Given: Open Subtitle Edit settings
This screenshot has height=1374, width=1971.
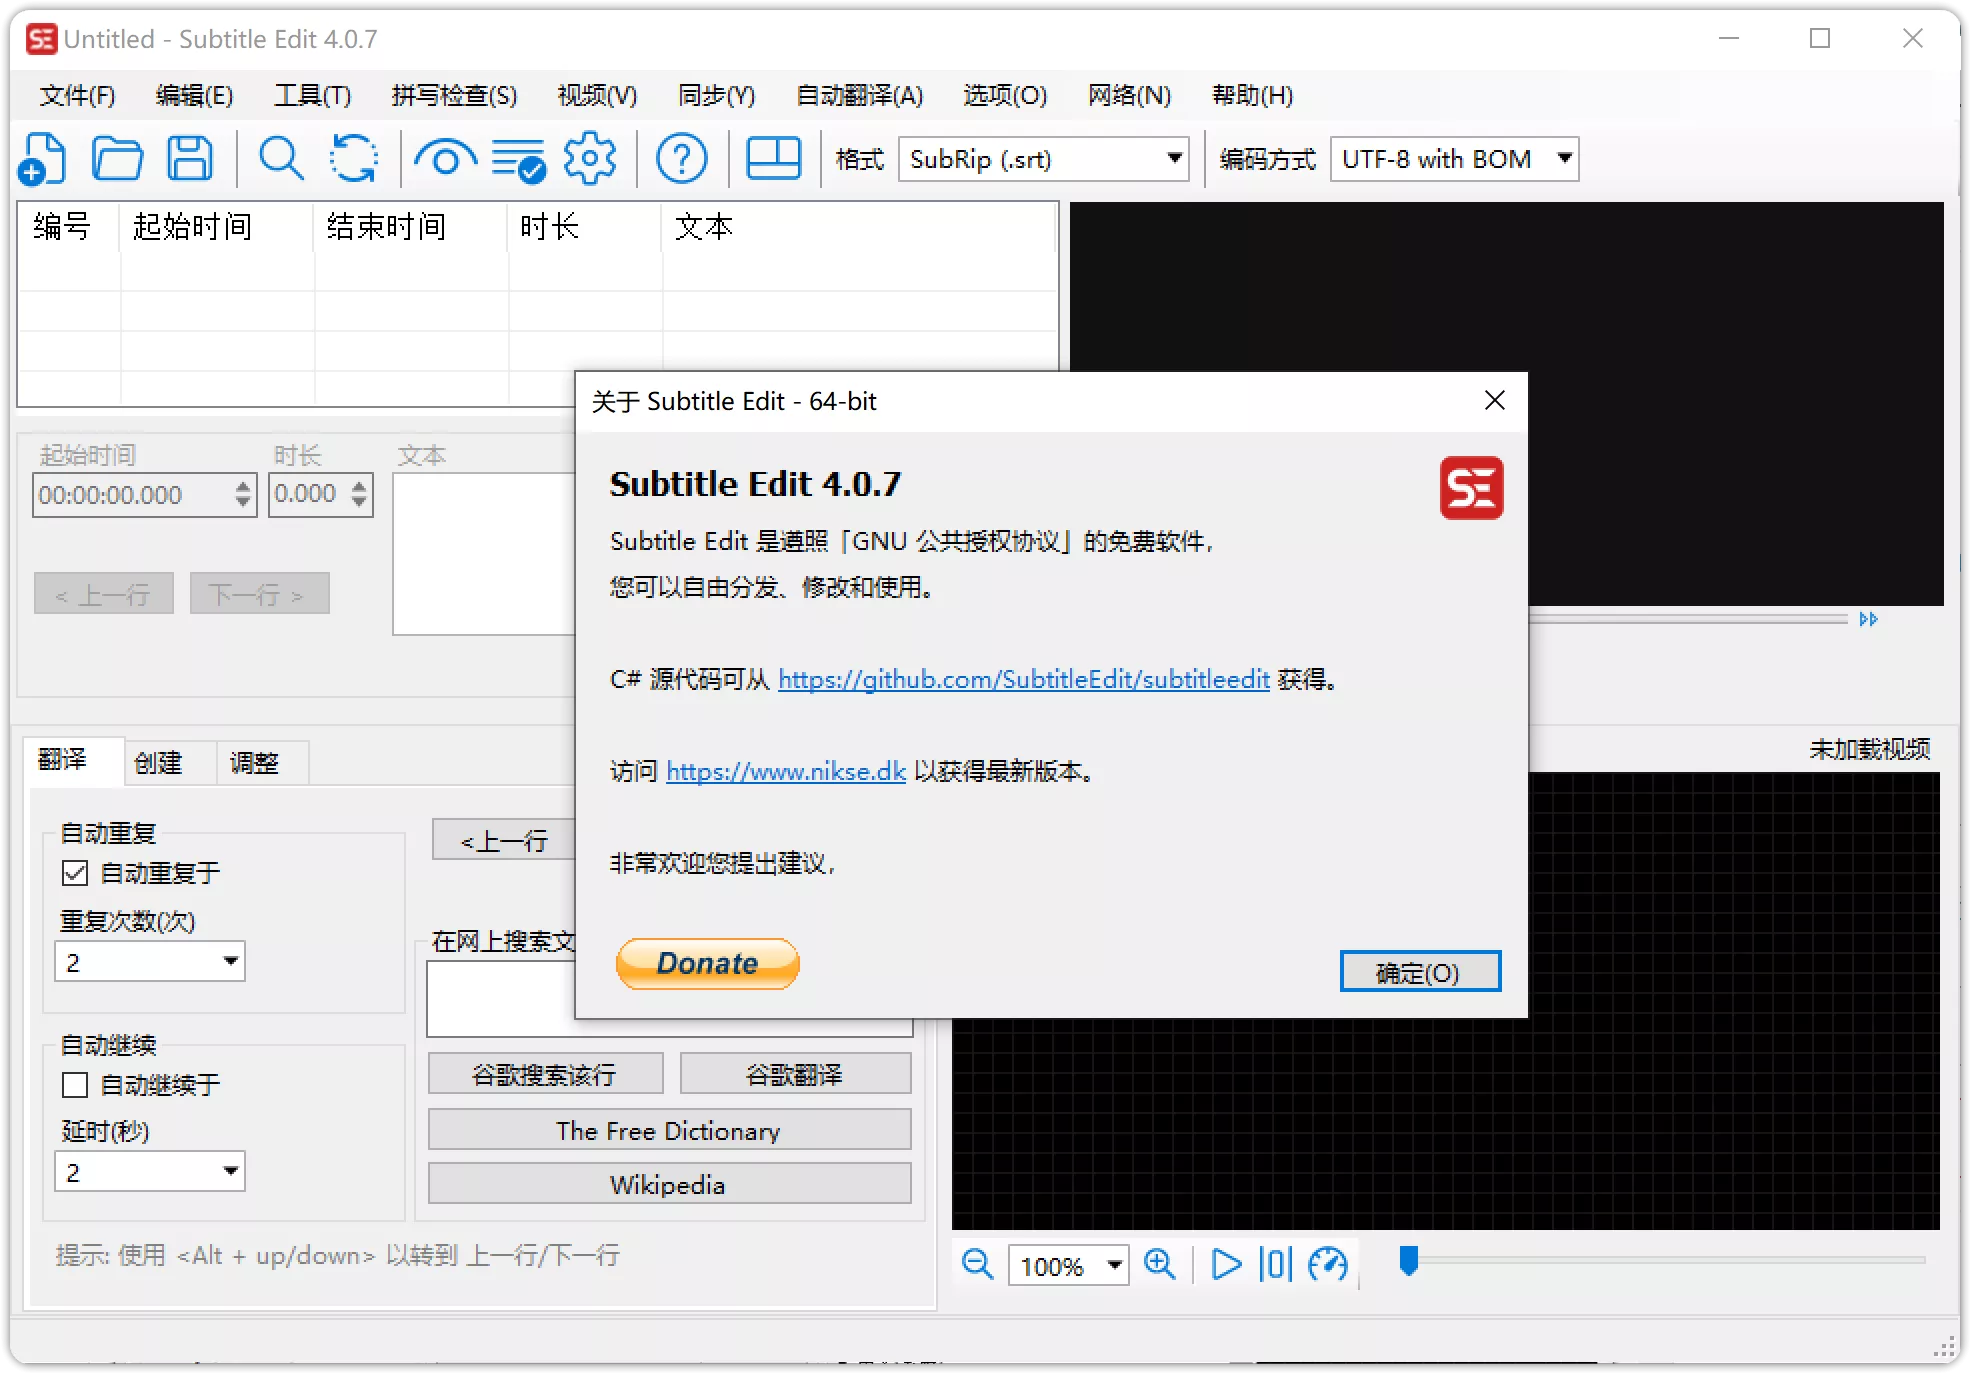Looking at the screenshot, I should coord(590,158).
